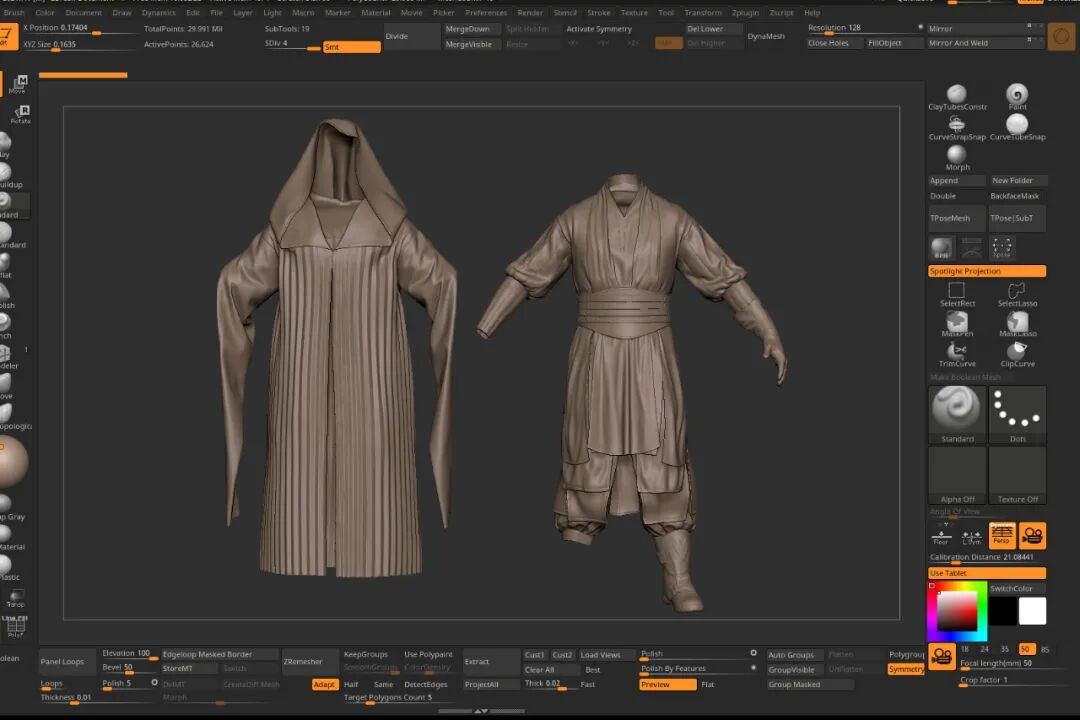Open the Dots stroke type picker
The width and height of the screenshot is (1080, 720).
tap(1017, 413)
